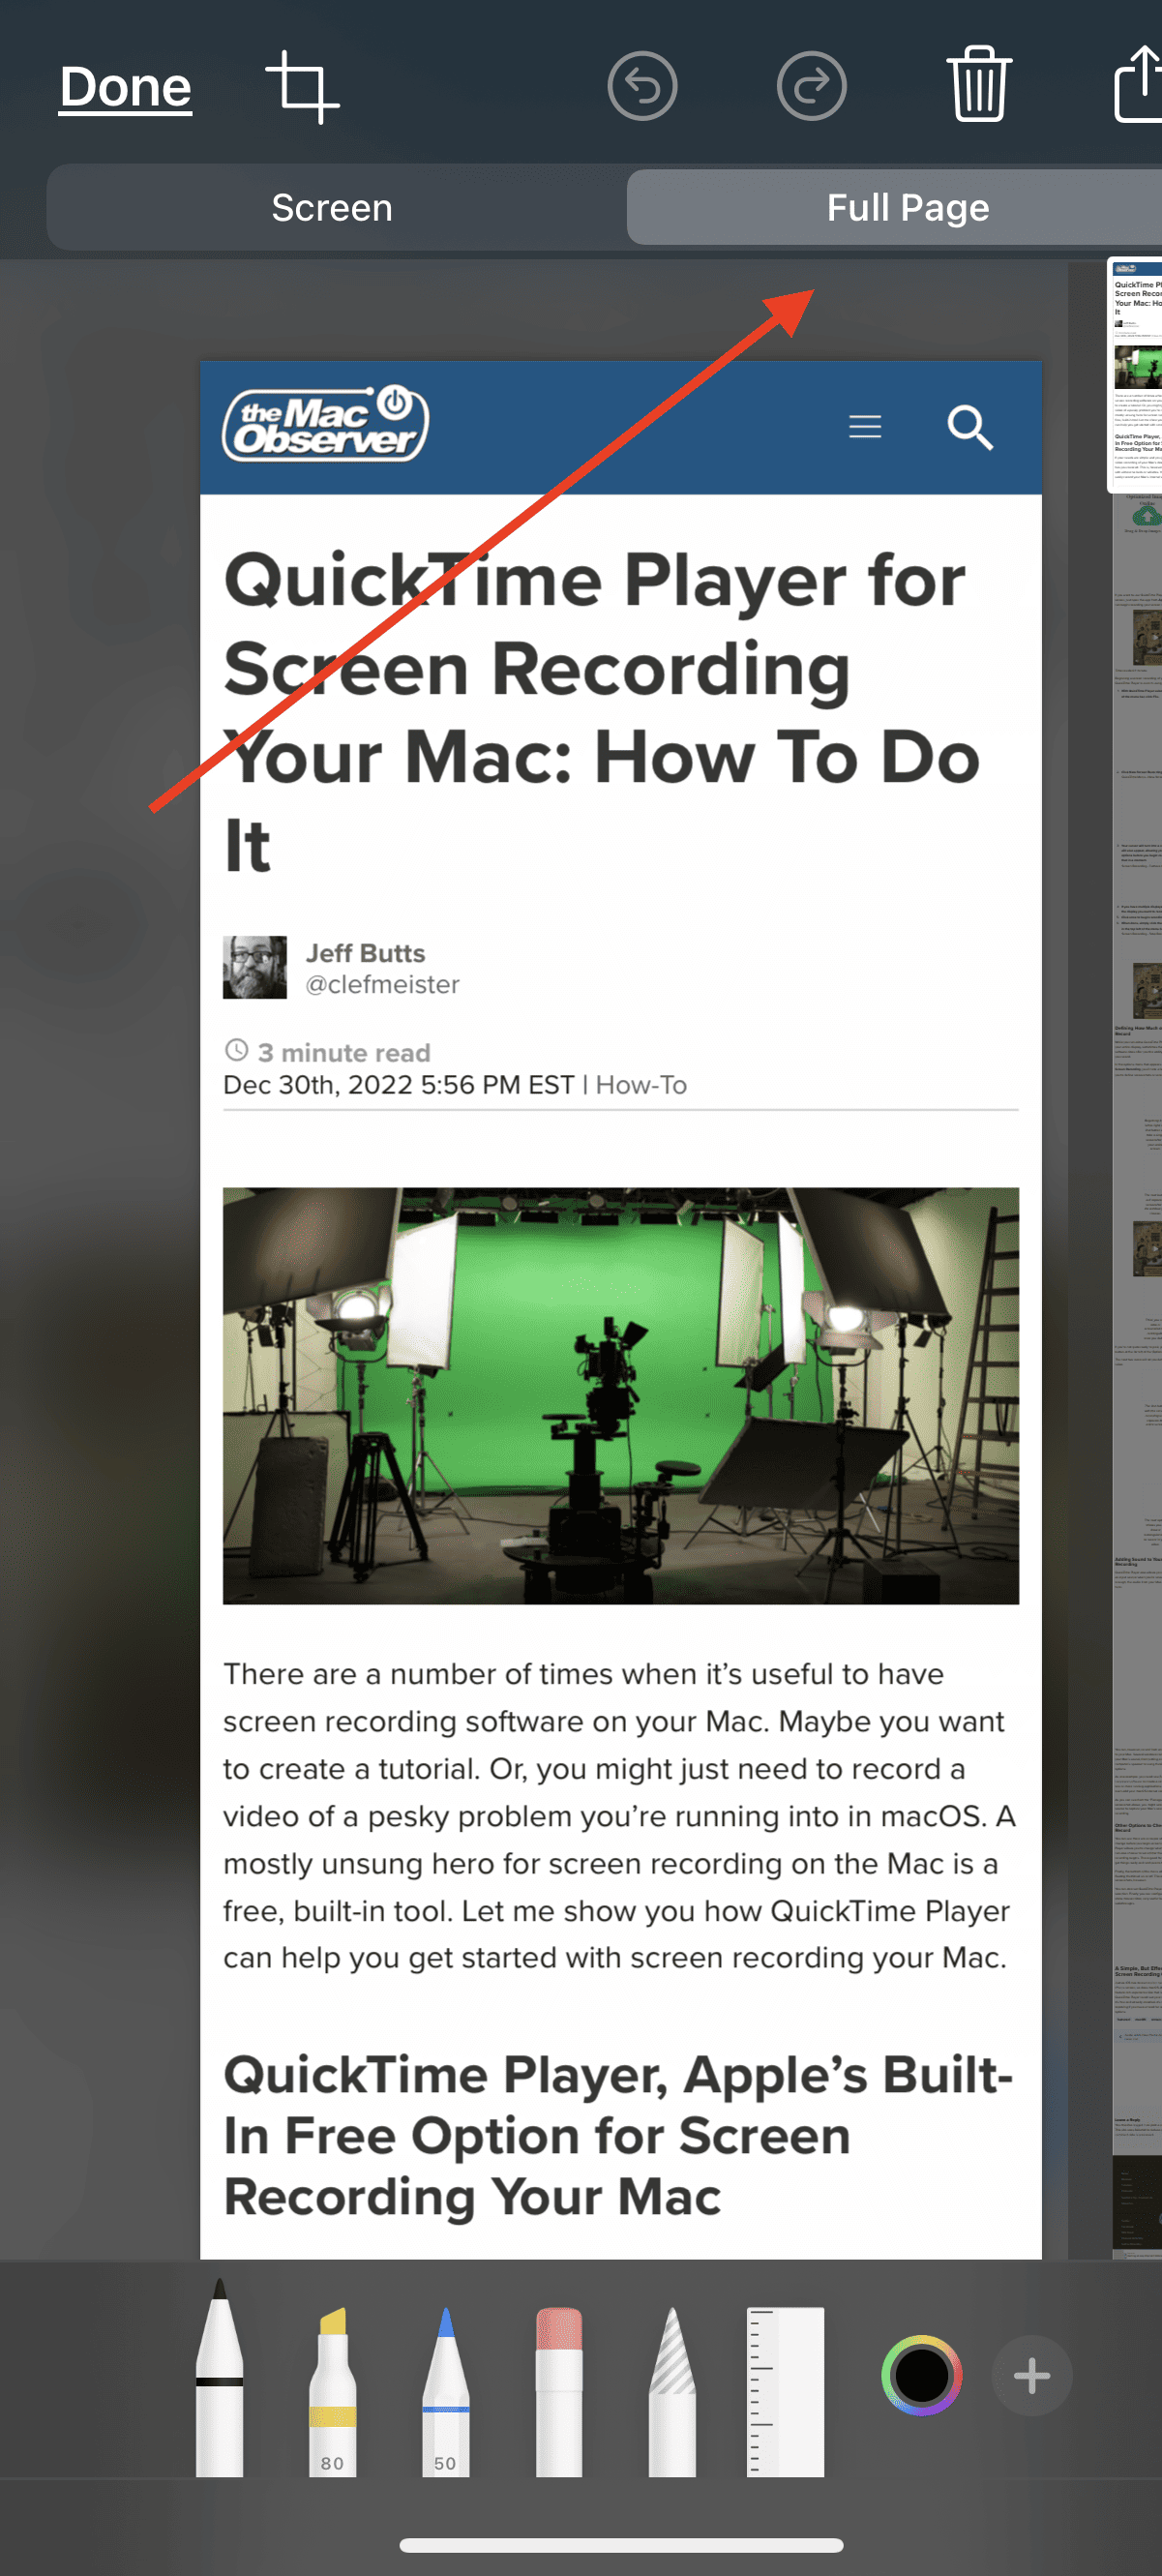Screen dimensions: 1162x2576
Task: Select the black pen tool
Action: pyautogui.click(x=219, y=2377)
